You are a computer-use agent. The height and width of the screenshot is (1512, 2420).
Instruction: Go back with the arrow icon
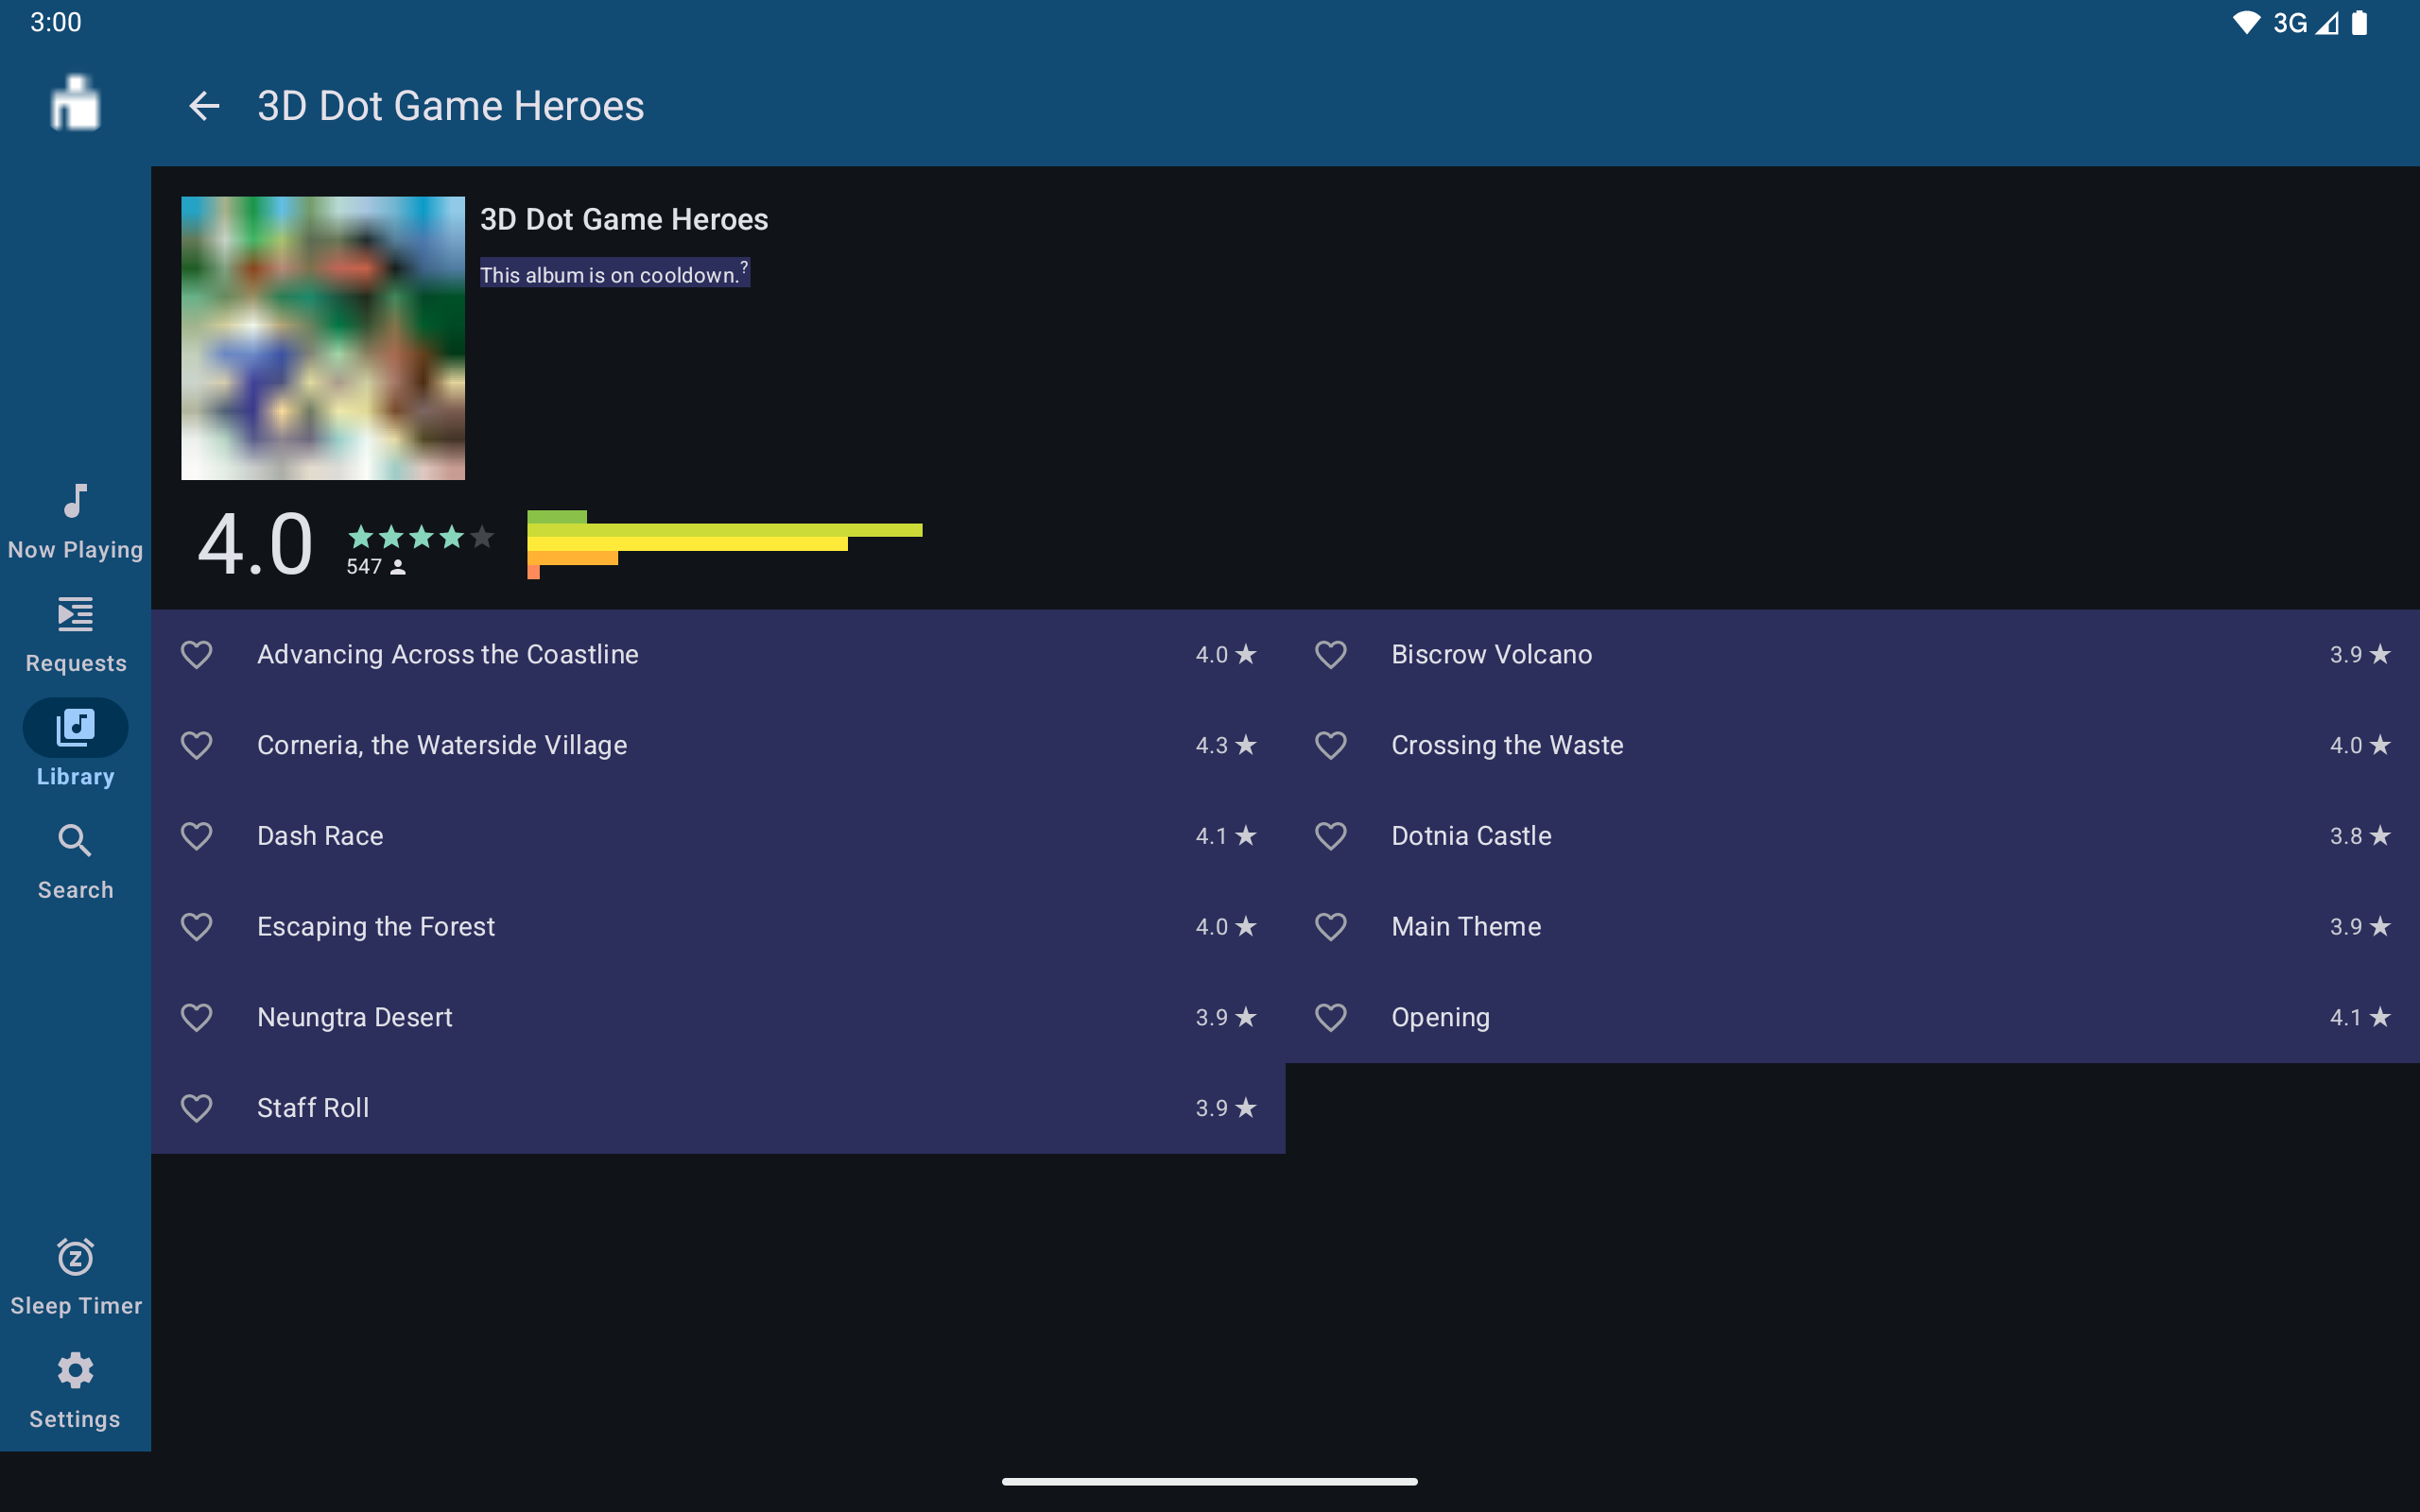coord(204,106)
